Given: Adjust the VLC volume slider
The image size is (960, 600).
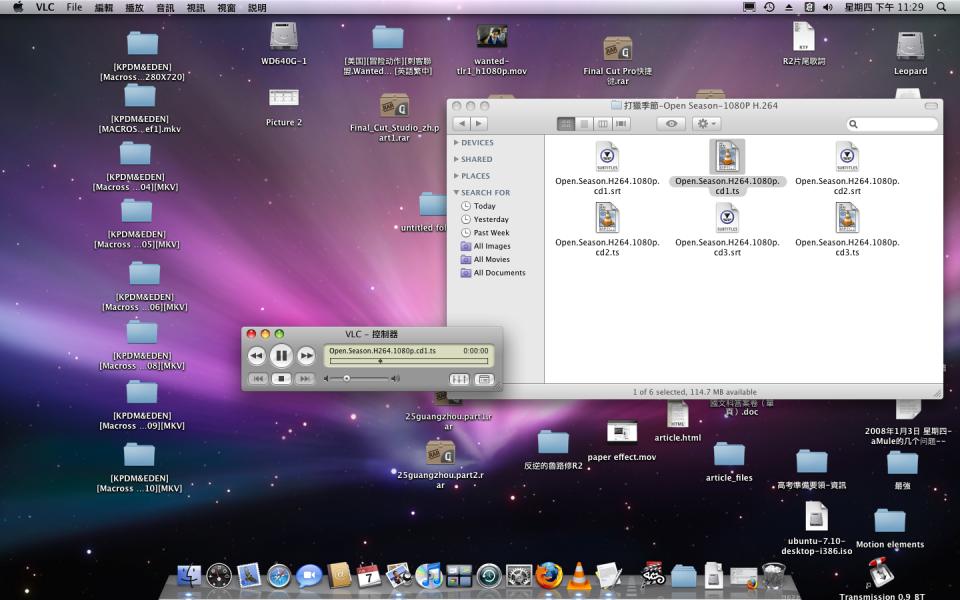Looking at the screenshot, I should point(360,379).
